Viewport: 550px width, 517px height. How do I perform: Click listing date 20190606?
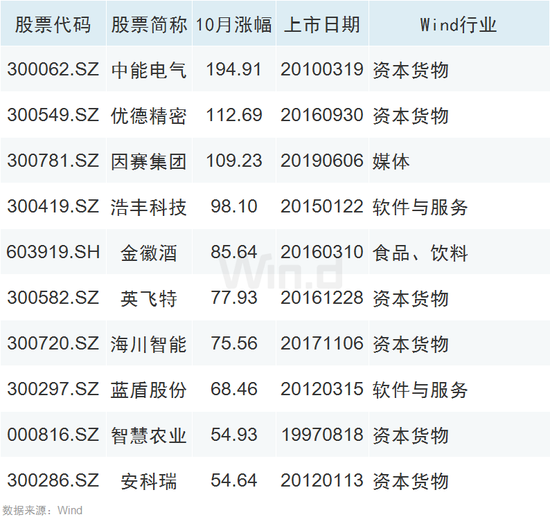coord(322,161)
